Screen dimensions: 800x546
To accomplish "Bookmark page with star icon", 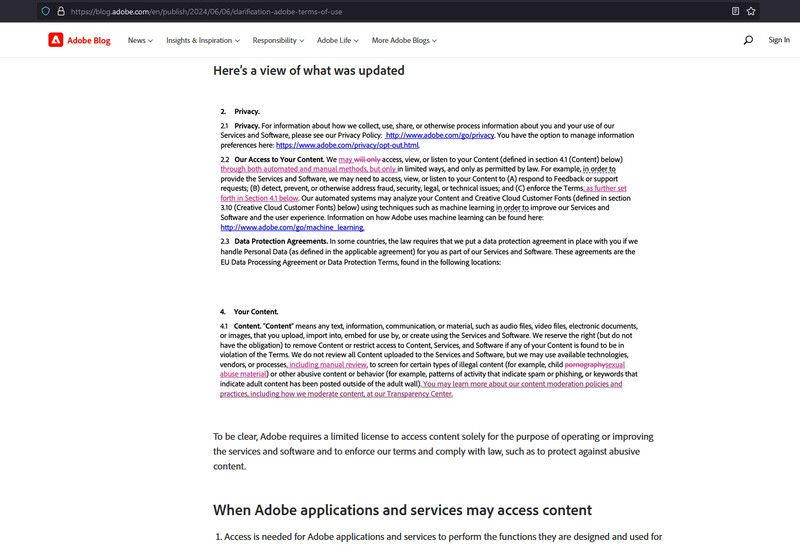I will coord(751,11).
